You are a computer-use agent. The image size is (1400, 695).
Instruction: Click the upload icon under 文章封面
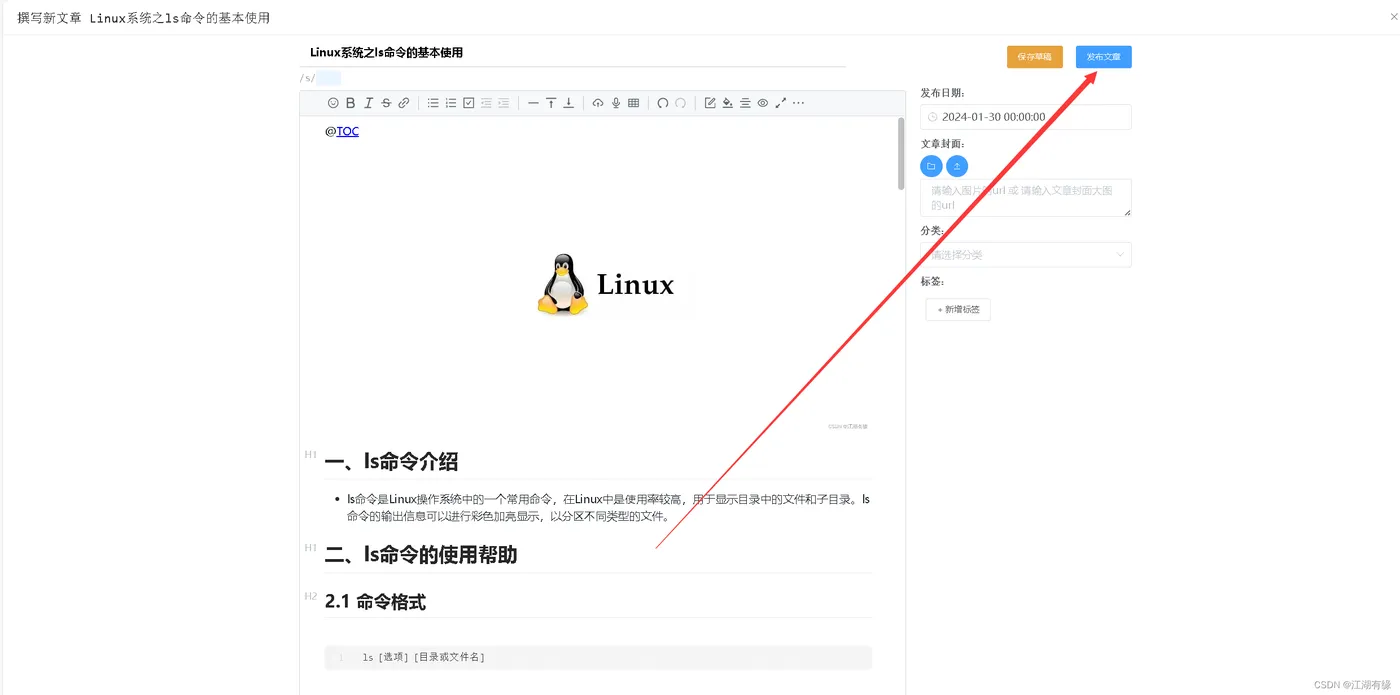[957, 166]
